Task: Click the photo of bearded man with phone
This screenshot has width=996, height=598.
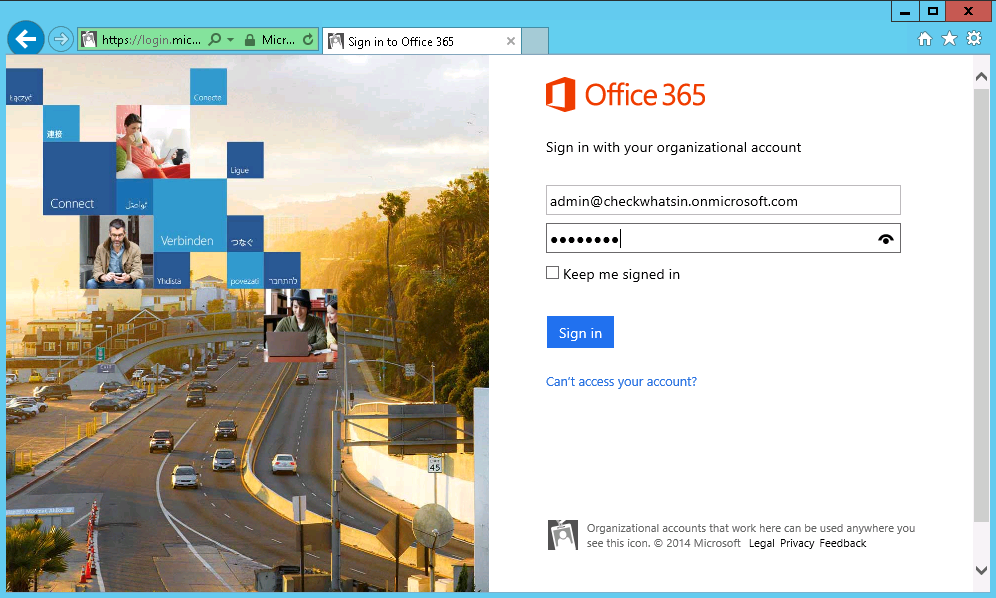Action: [x=116, y=252]
